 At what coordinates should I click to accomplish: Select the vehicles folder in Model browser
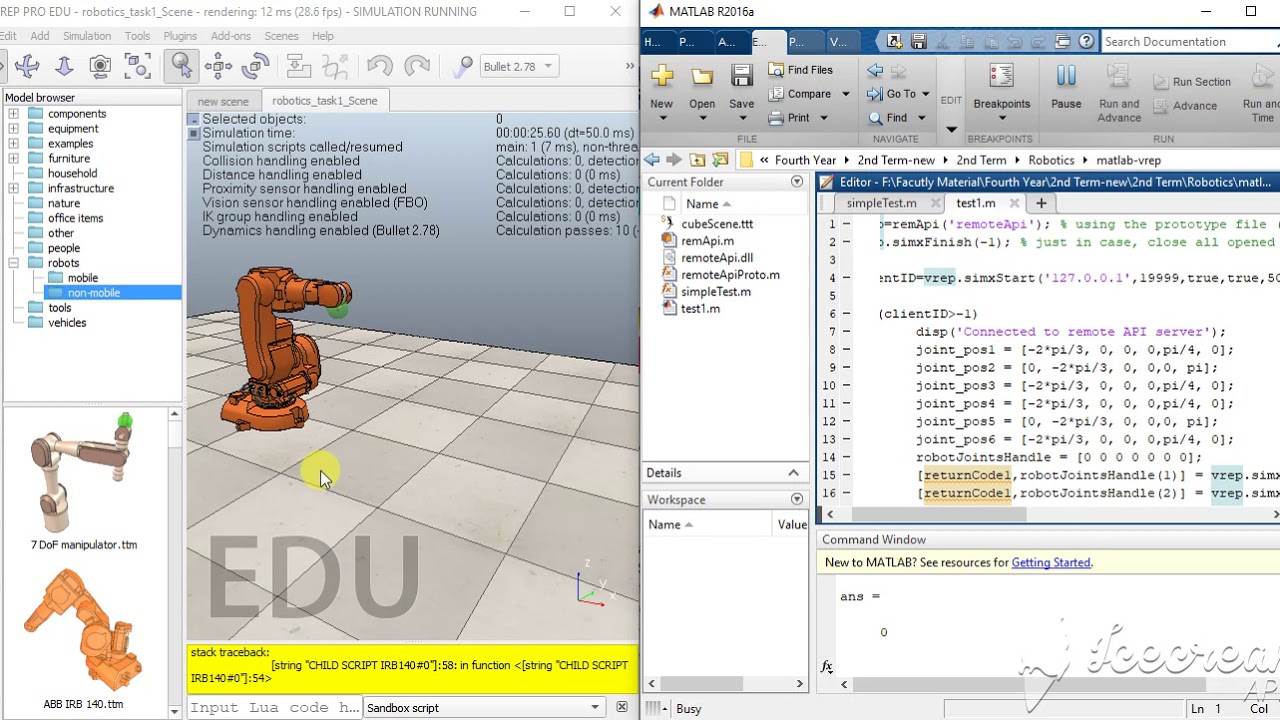[67, 323]
